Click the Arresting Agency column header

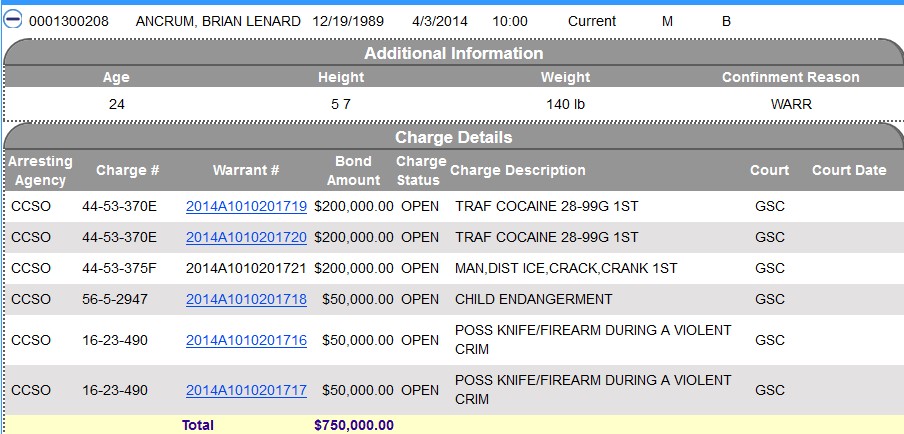pos(40,171)
